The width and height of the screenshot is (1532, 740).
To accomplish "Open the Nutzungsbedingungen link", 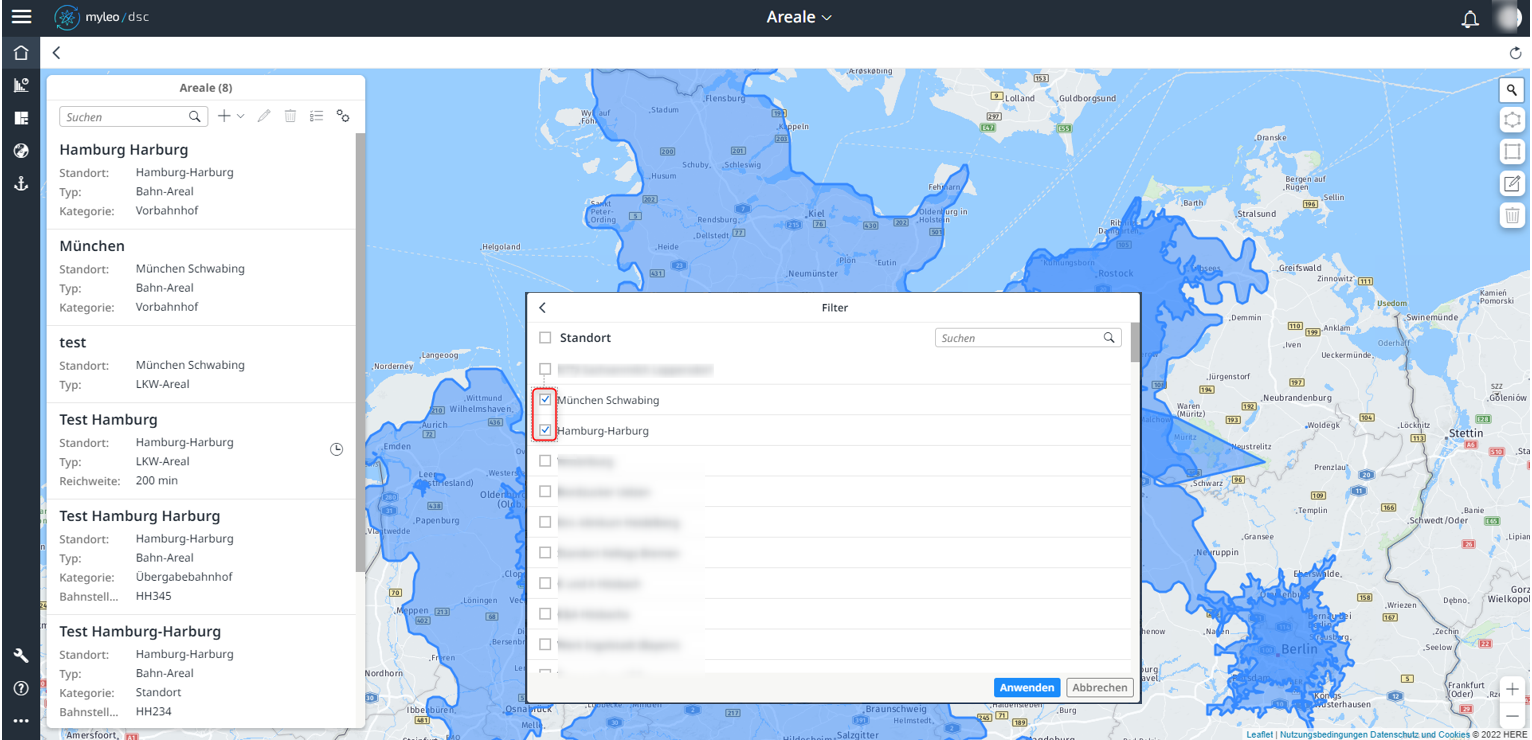I will pyautogui.click(x=1324, y=735).
